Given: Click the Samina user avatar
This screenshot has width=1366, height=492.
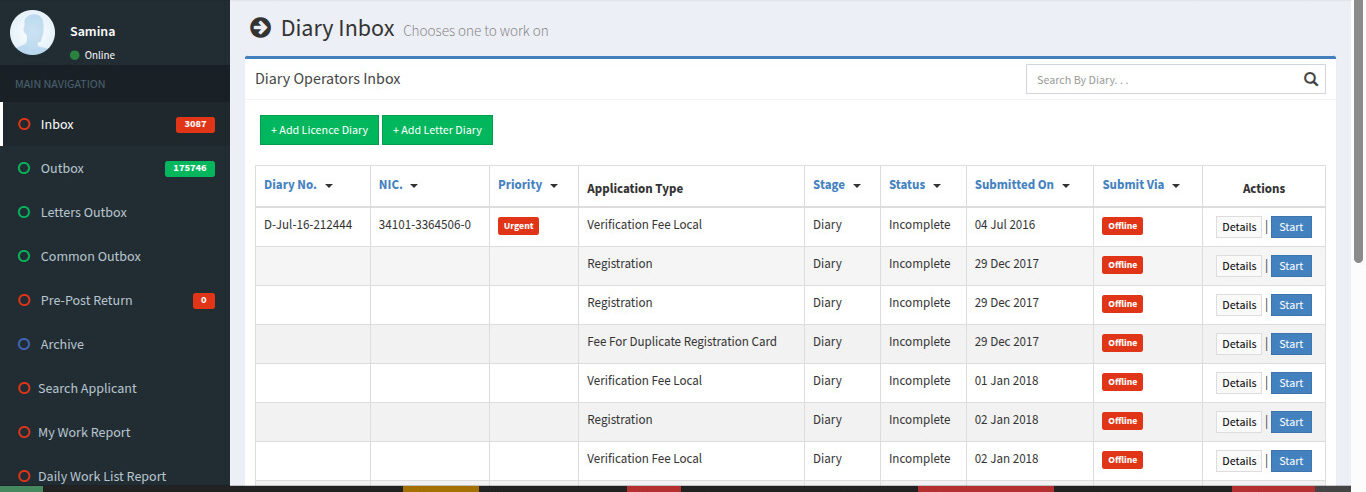Looking at the screenshot, I should (x=32, y=32).
